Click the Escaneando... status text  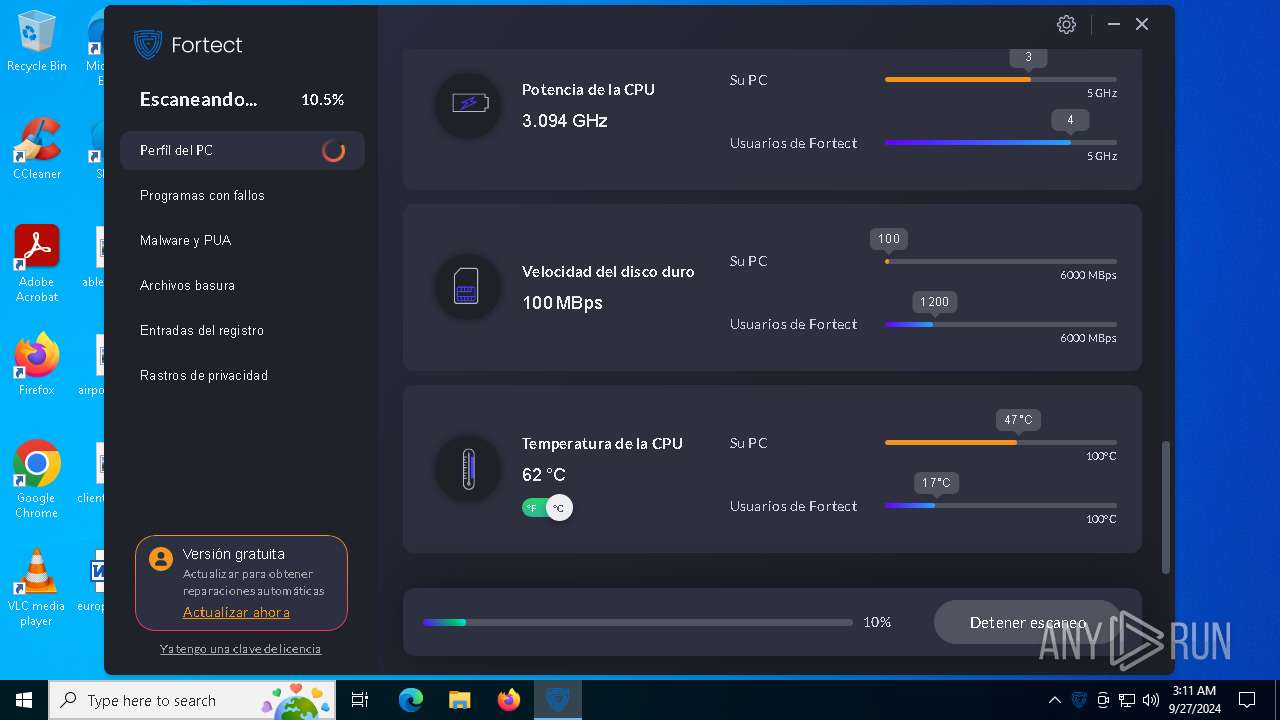pos(198,99)
